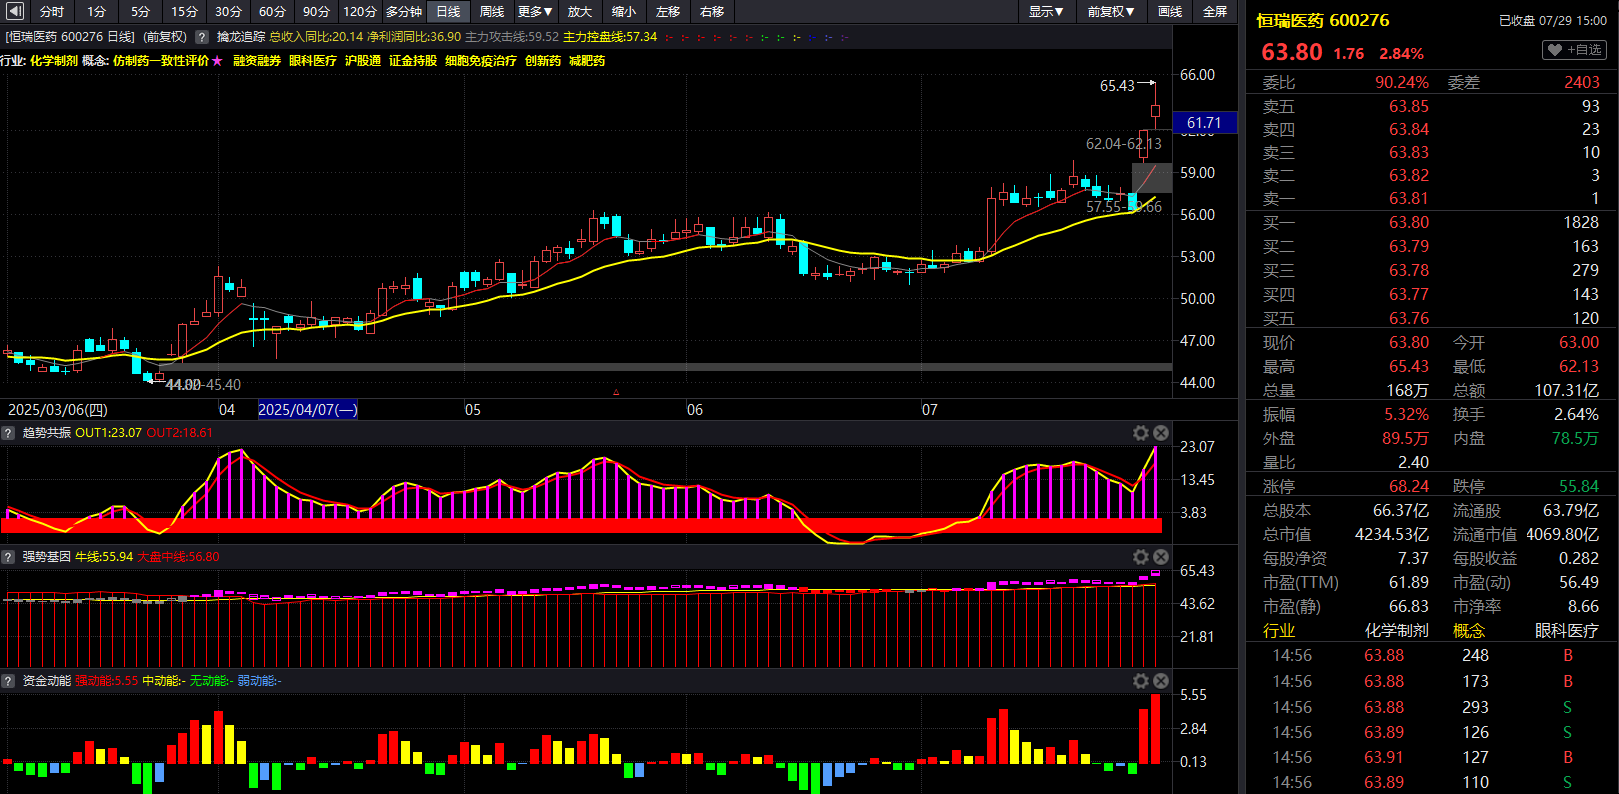Open the 前复权 adjustment dropdown

[1111, 12]
